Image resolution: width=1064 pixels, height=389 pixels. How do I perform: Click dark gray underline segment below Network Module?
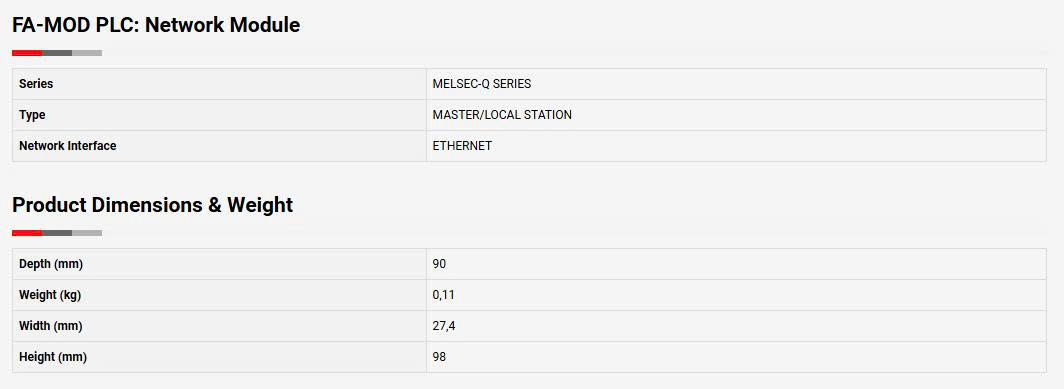coord(57,53)
